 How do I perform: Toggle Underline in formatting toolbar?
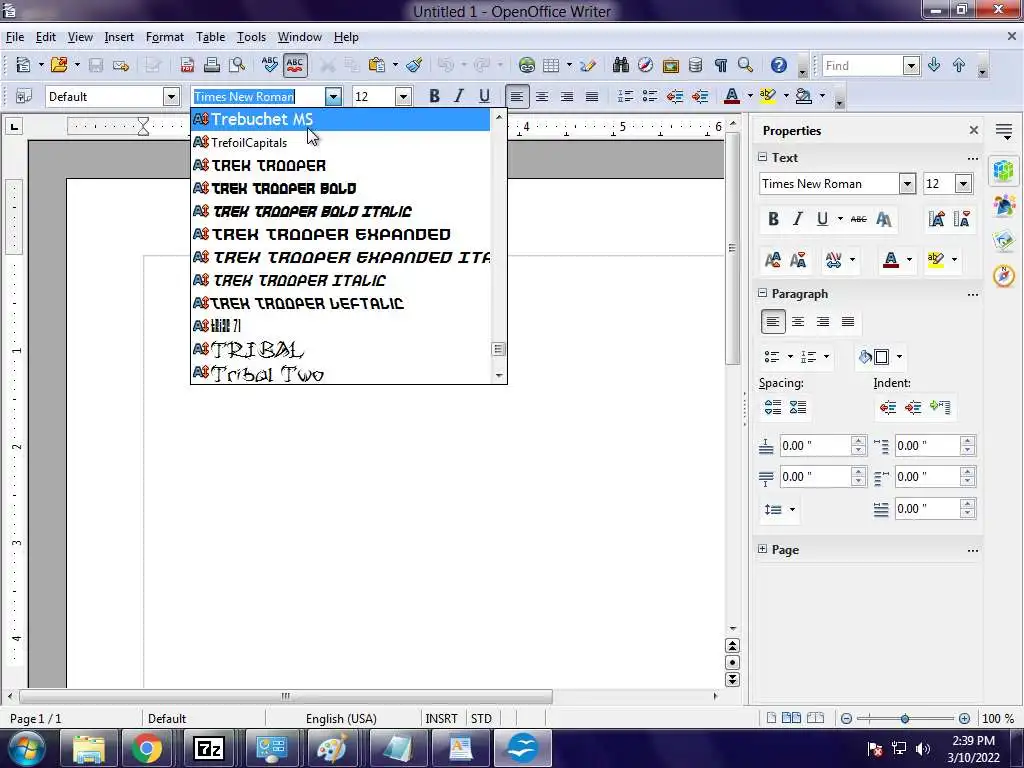tap(484, 97)
